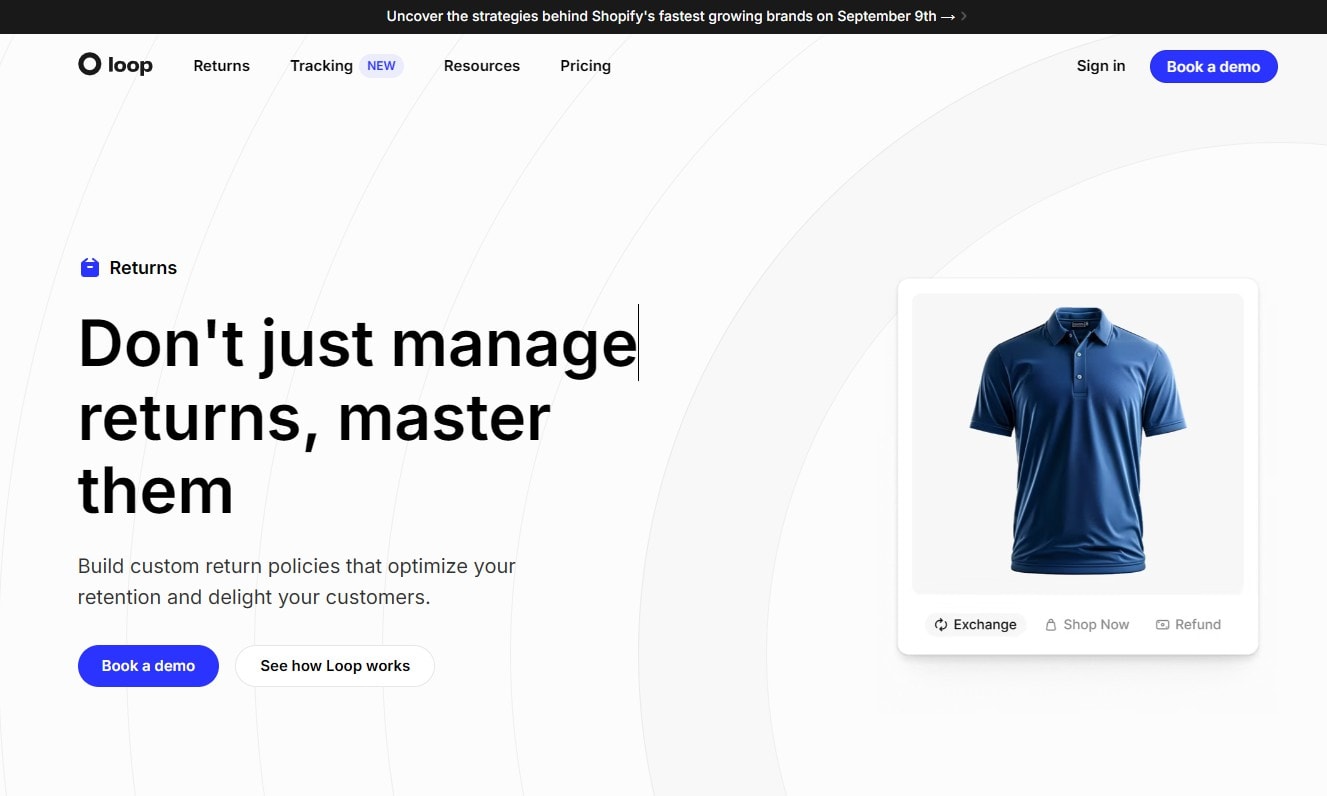The image size is (1327, 796).
Task: Click the Exchange arrows icon on the card
Action: [941, 625]
